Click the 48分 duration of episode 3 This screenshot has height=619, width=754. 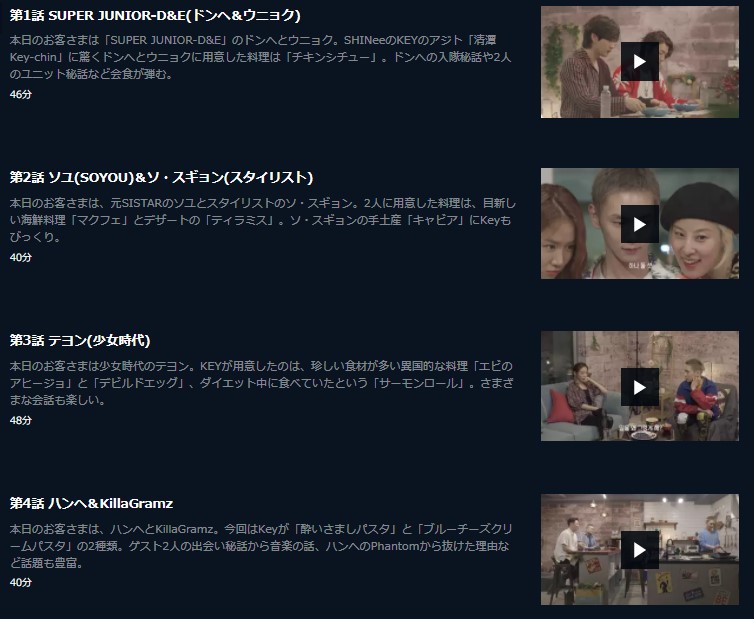click(x=21, y=420)
